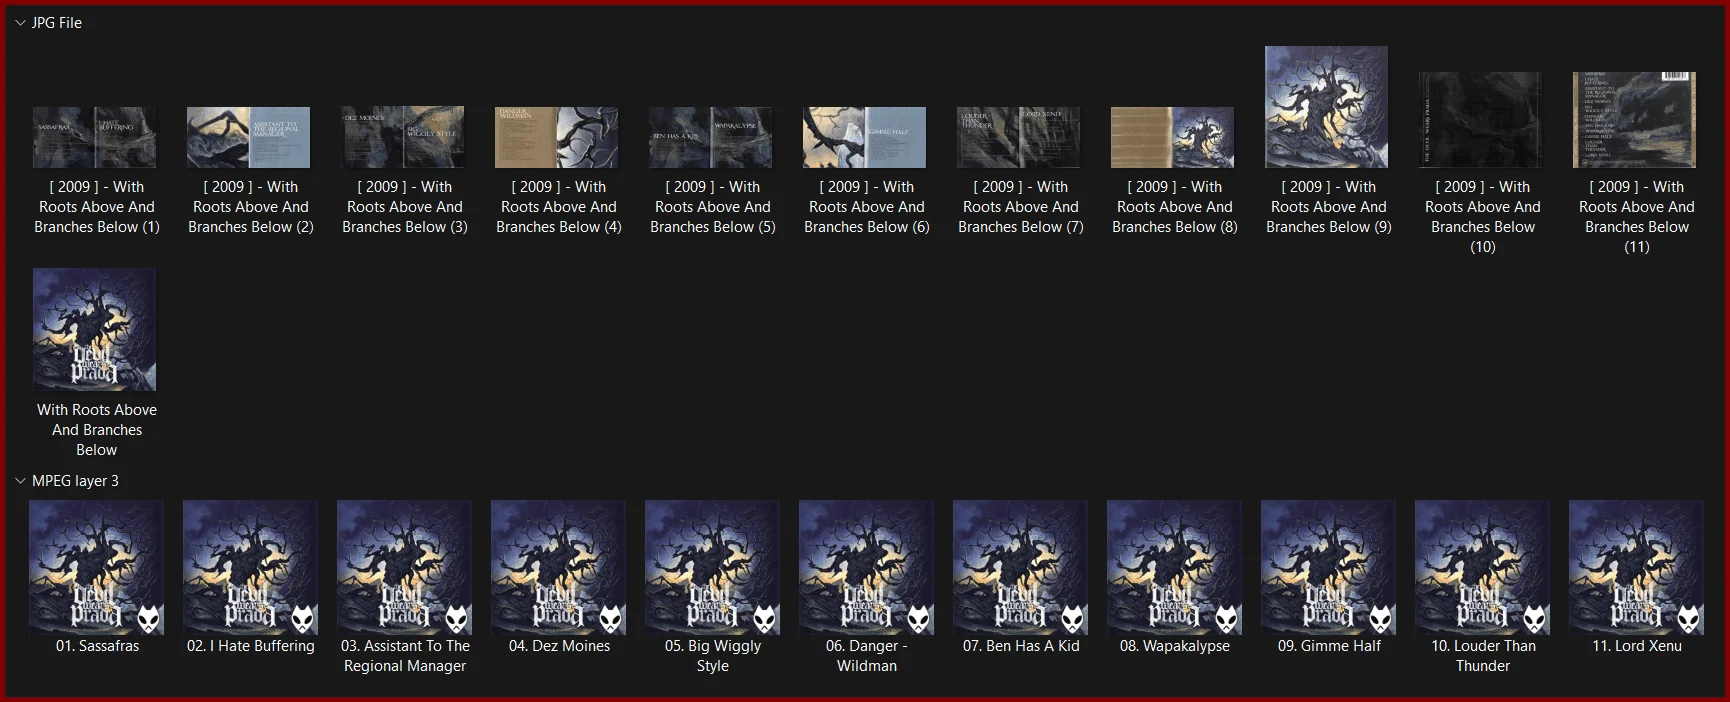Click the file name 03. Assistant To The Regional Manager
Viewport: 1730px width, 702px height.
click(405, 656)
